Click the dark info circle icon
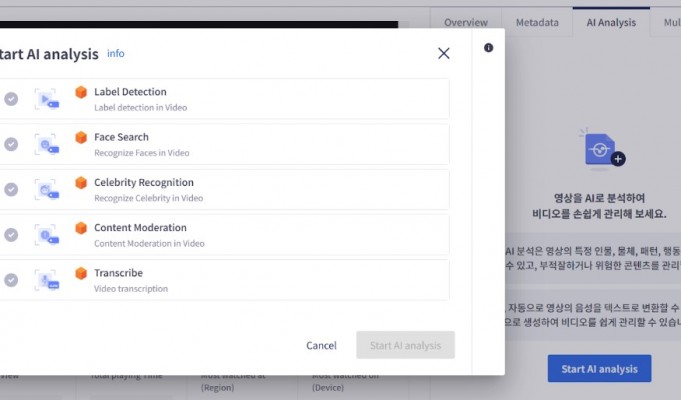The width and height of the screenshot is (681, 400). point(488,48)
